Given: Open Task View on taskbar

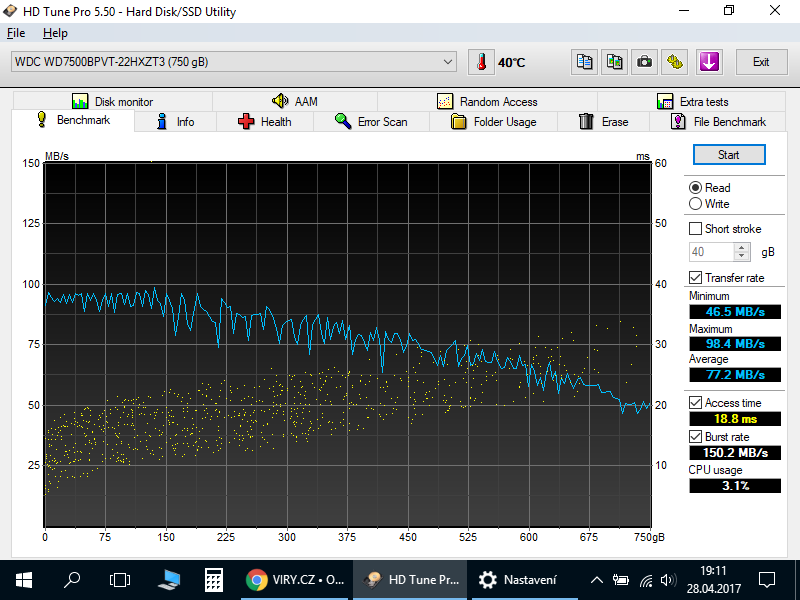Looking at the screenshot, I should (120, 580).
